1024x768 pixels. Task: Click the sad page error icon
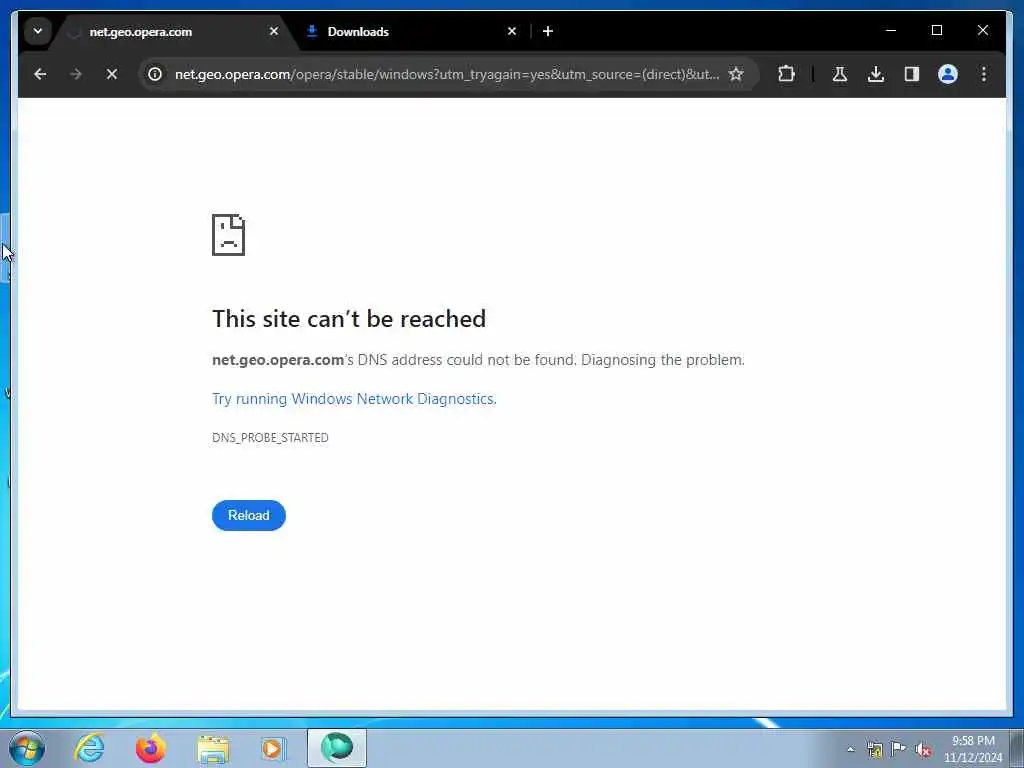pyautogui.click(x=229, y=235)
